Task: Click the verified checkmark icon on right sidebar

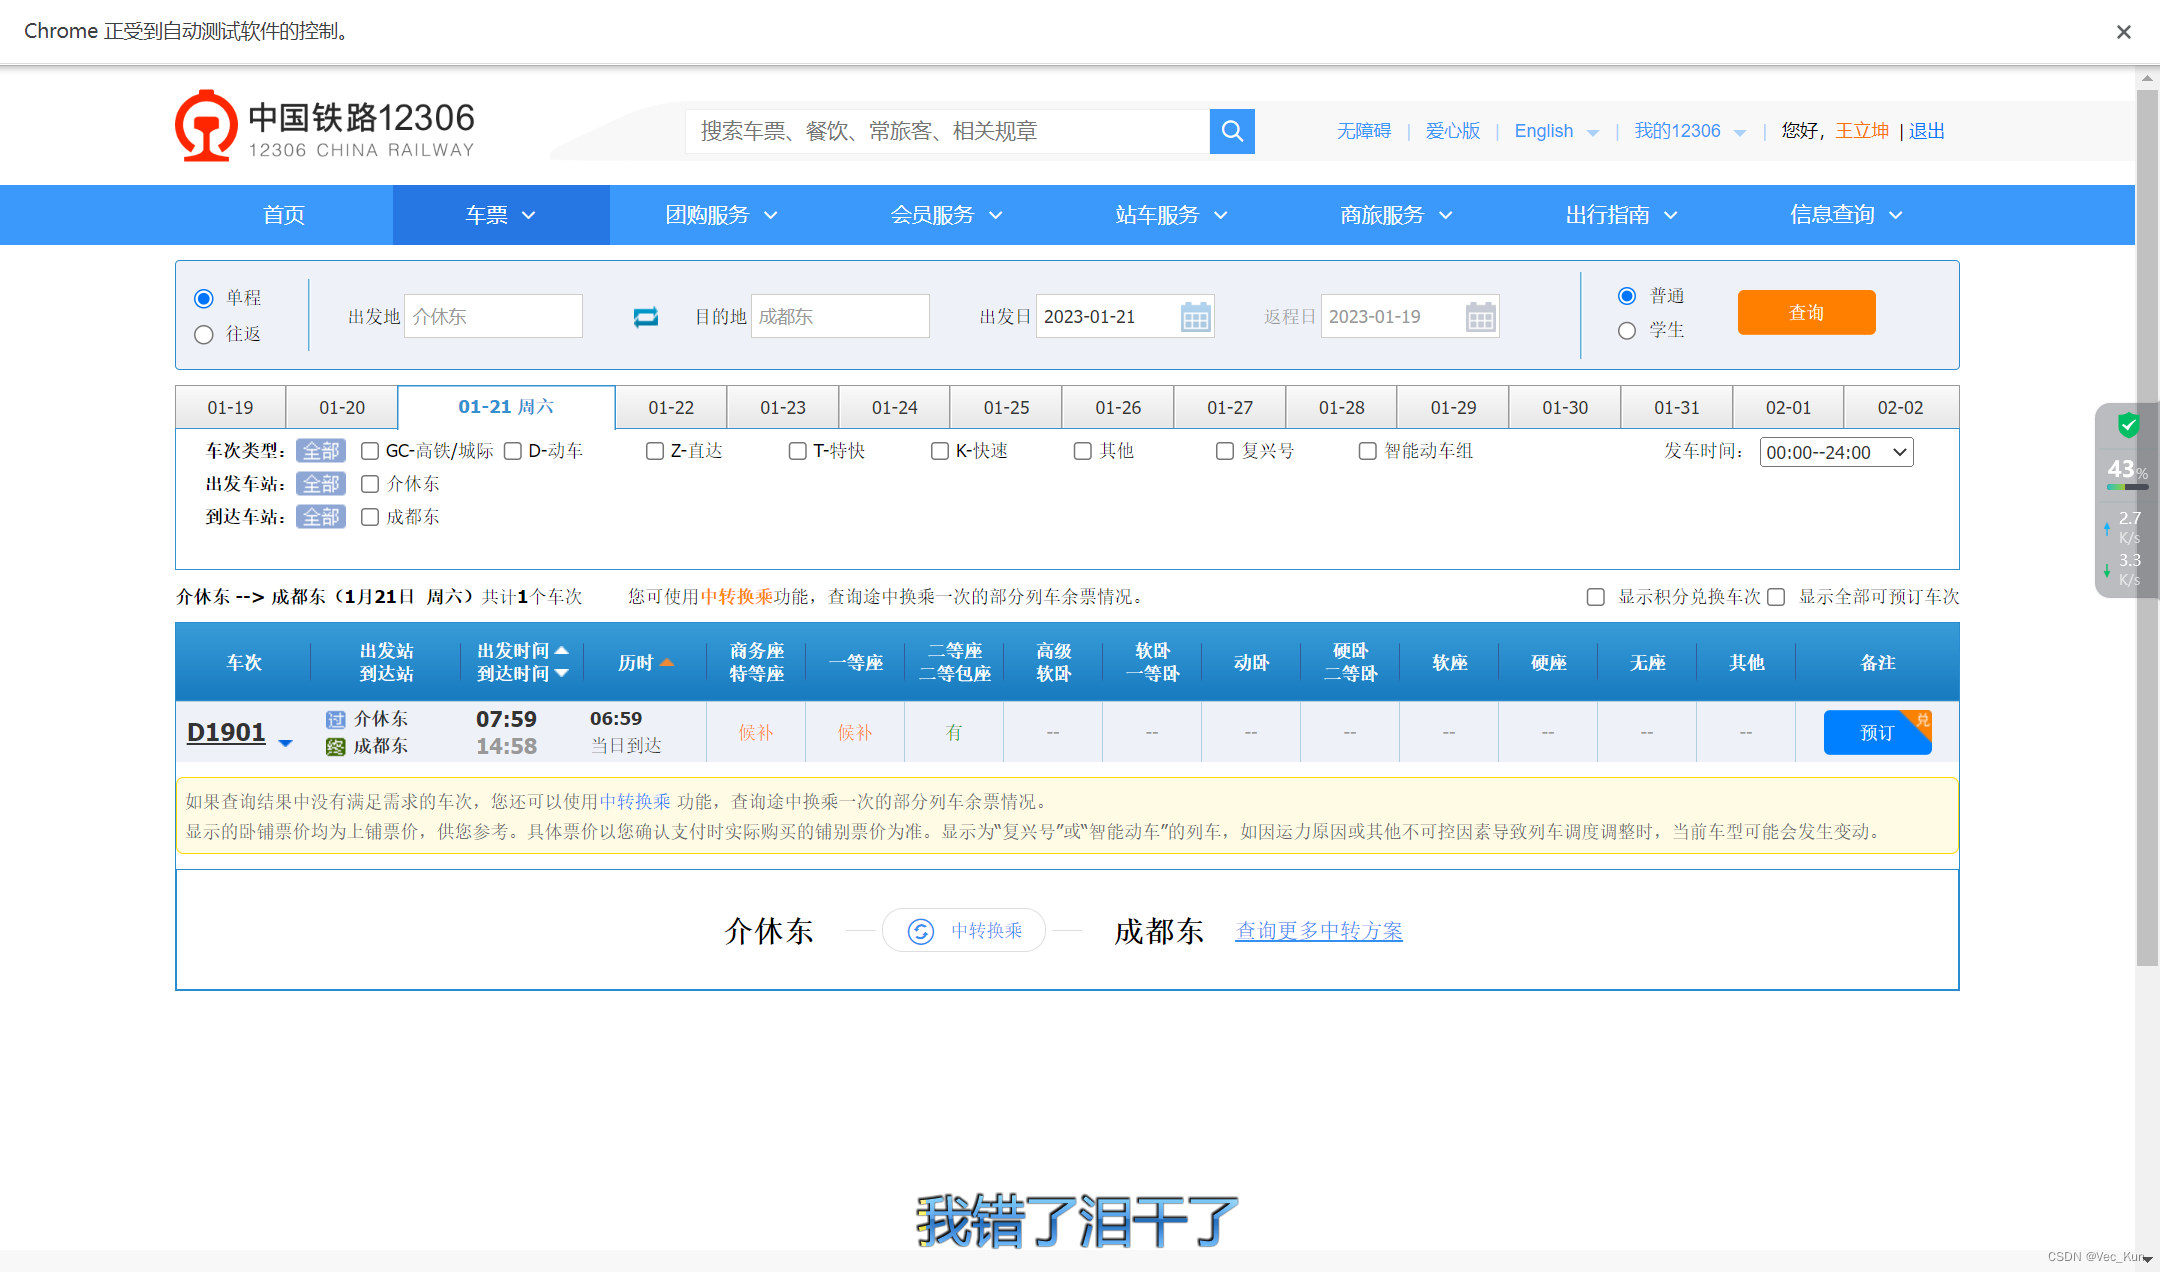Action: point(2128,429)
